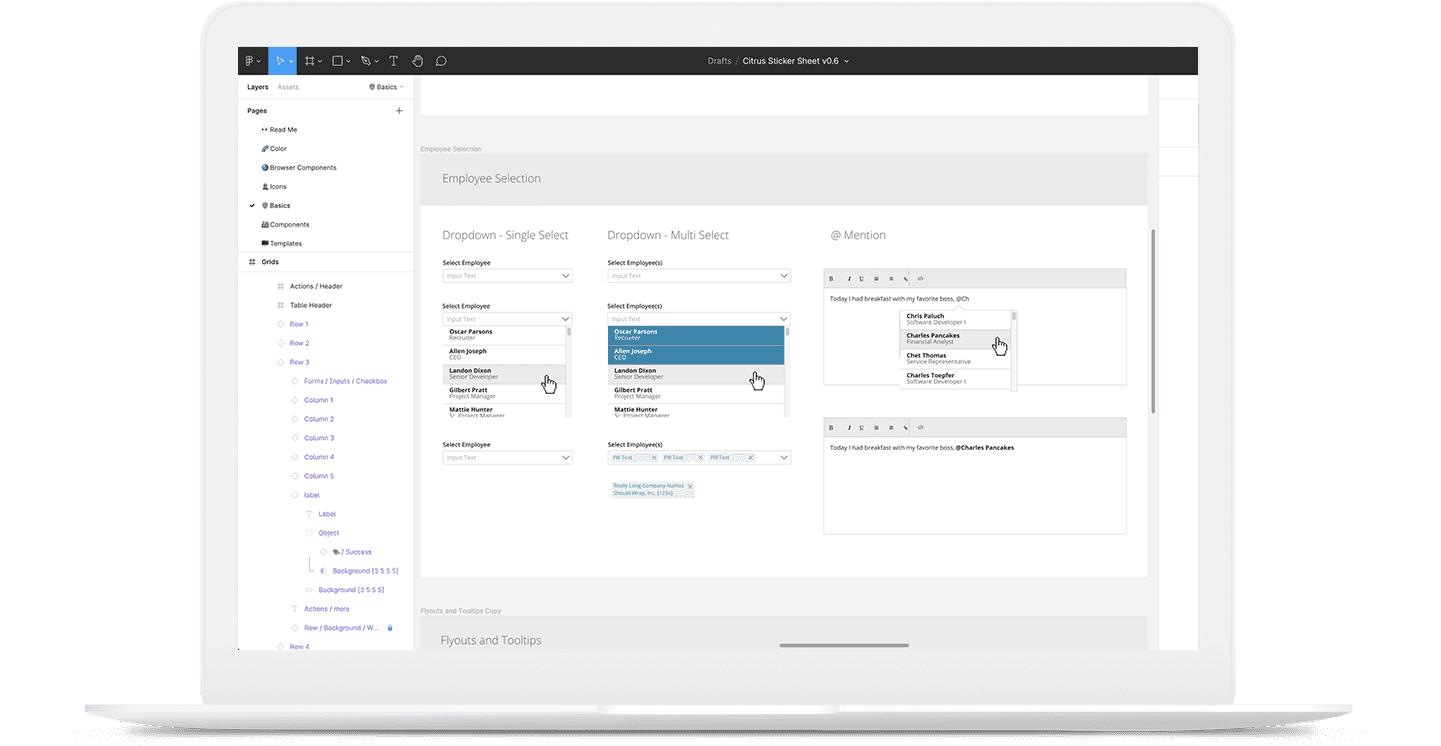Switch to the Layers tab
Image resolution: width=1441 pixels, height=746 pixels.
point(258,87)
